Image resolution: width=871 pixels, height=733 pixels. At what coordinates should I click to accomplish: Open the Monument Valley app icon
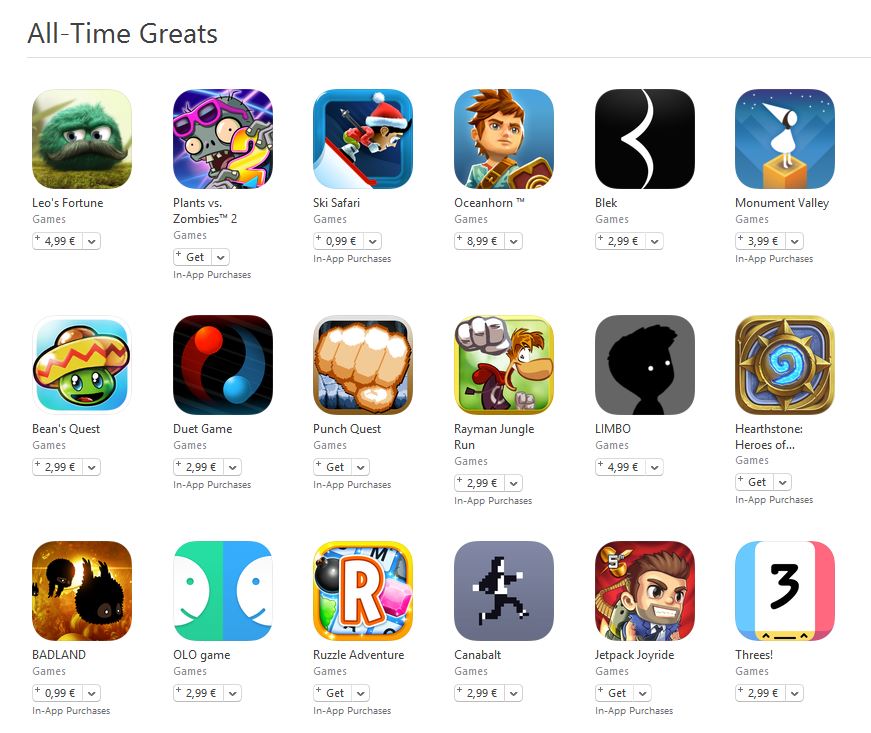tap(785, 139)
